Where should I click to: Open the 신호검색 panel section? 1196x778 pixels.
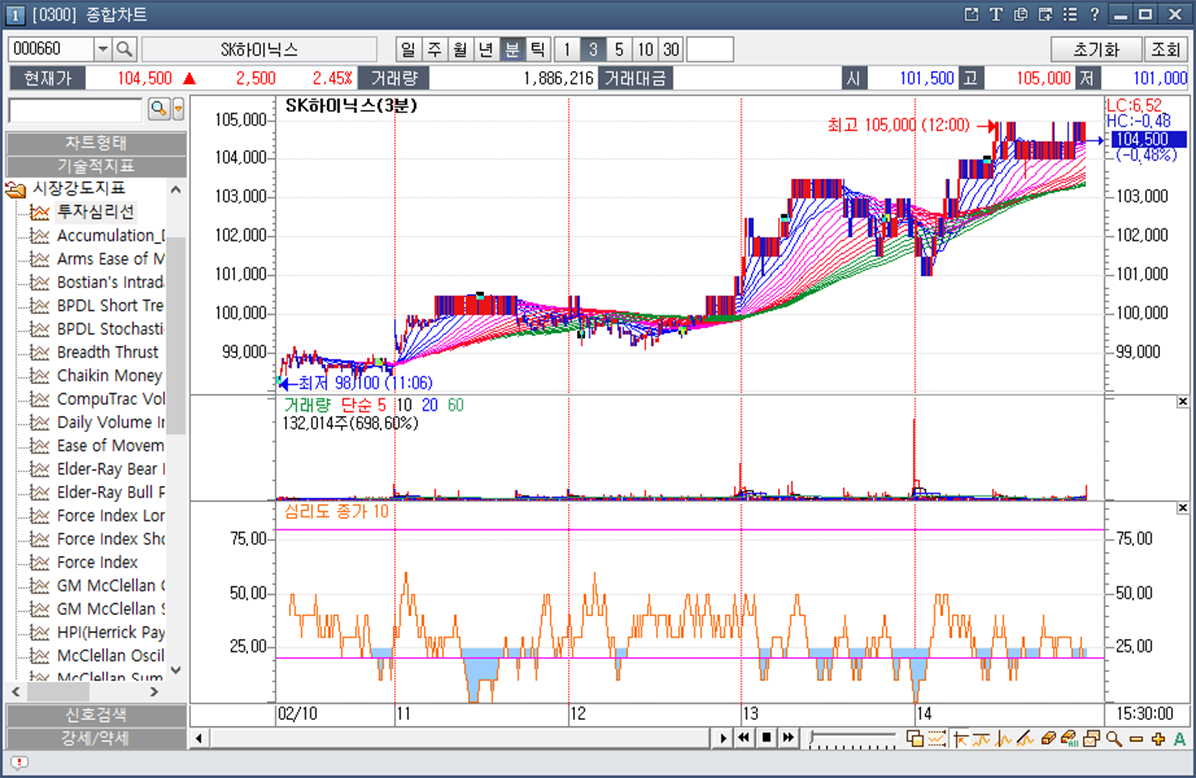point(96,716)
